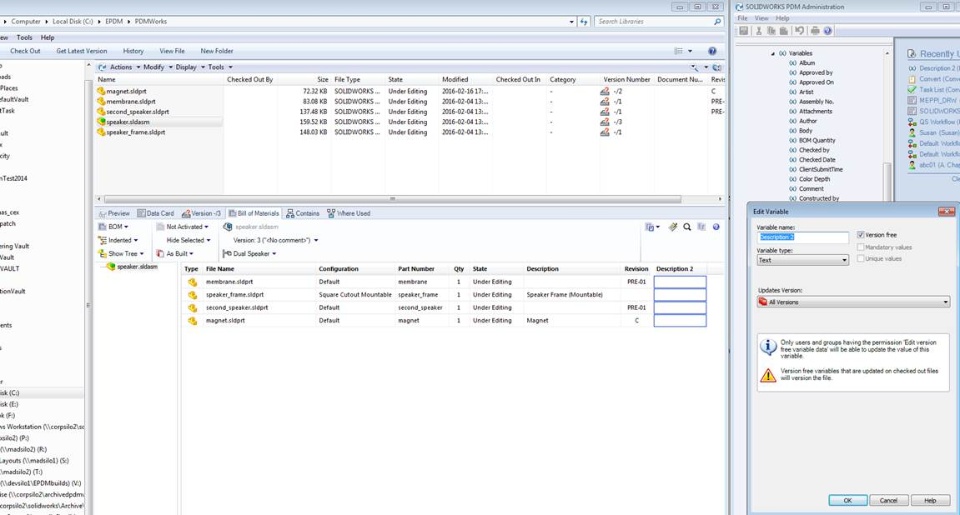Open the BOM type dropdown
This screenshot has width=960, height=515.
coord(114,227)
